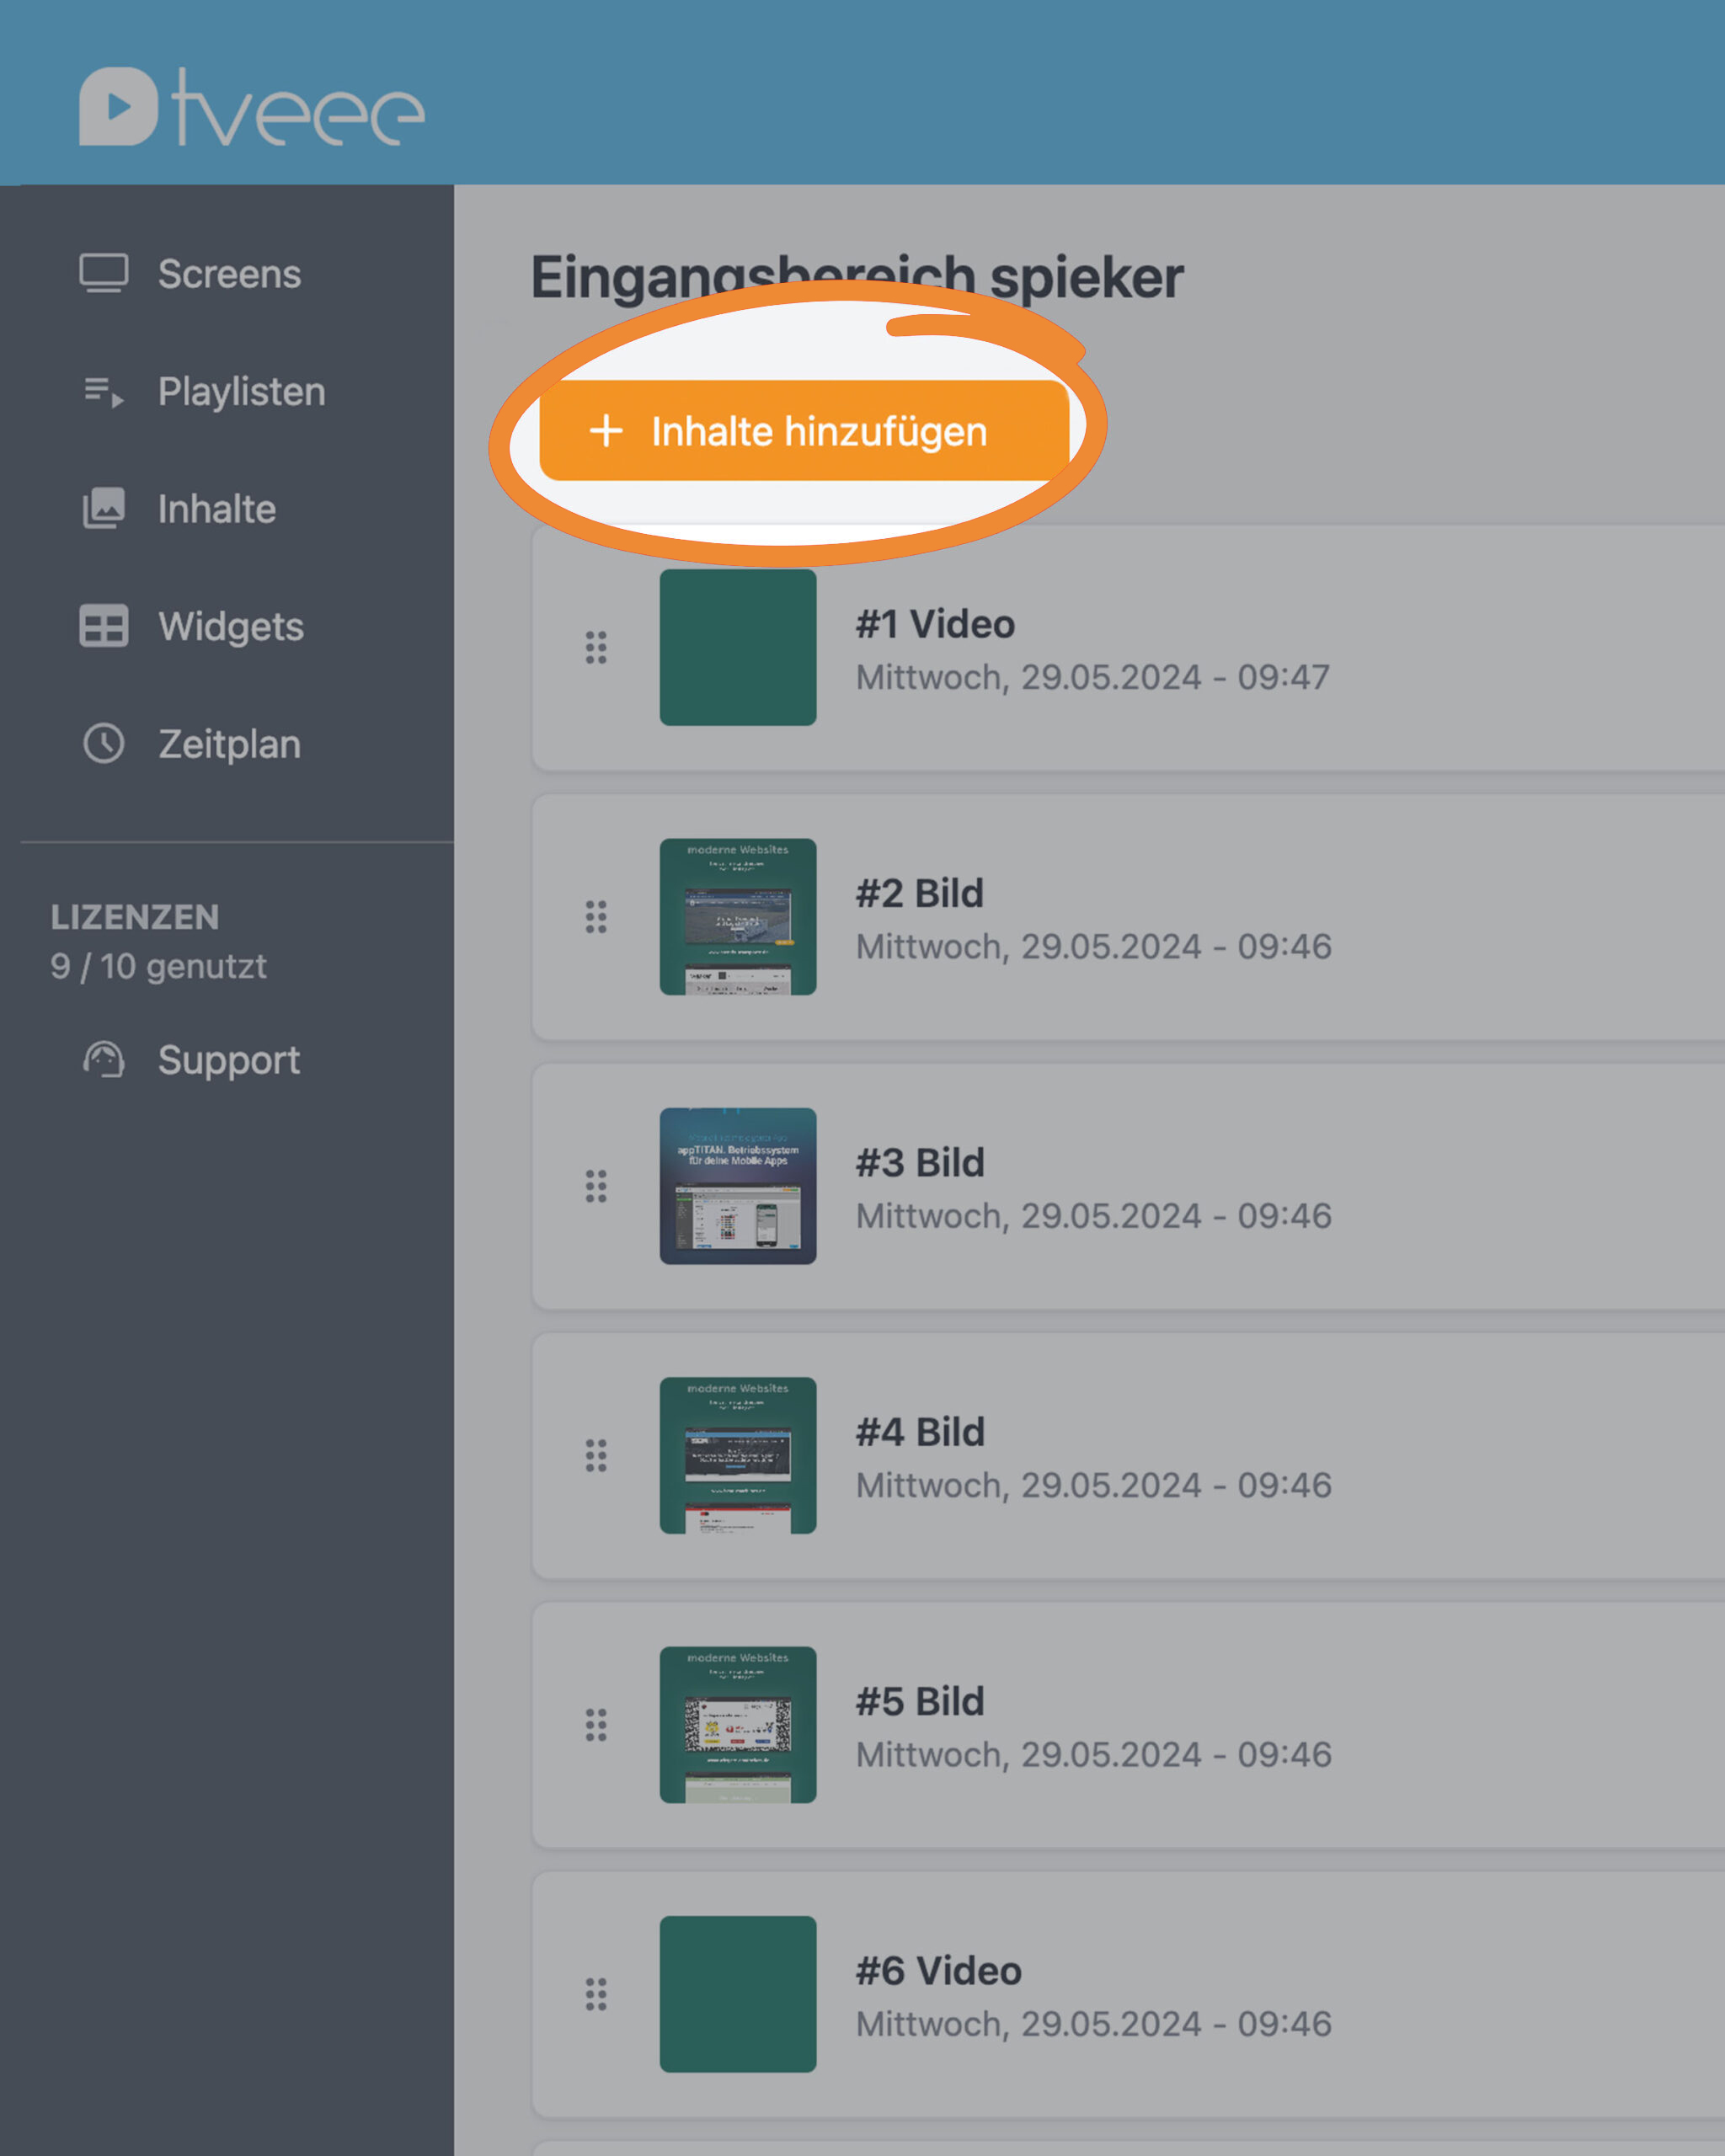Click the Zeitplan clock icon
The height and width of the screenshot is (2156, 1725).
tap(104, 744)
